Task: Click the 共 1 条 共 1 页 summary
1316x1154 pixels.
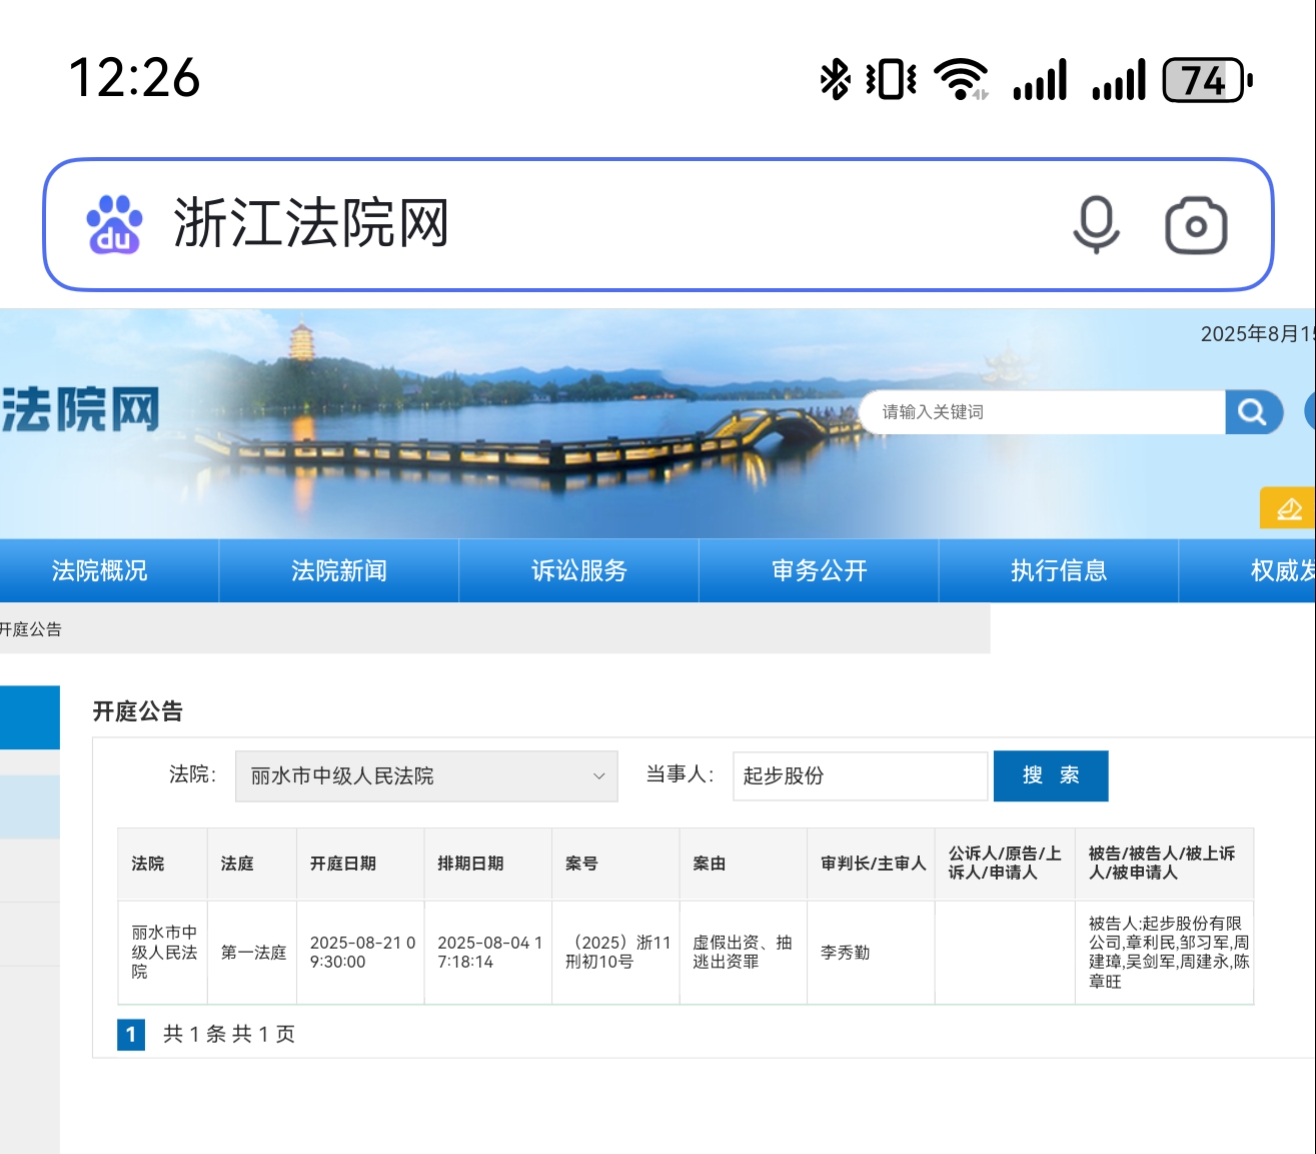Action: tap(229, 1034)
